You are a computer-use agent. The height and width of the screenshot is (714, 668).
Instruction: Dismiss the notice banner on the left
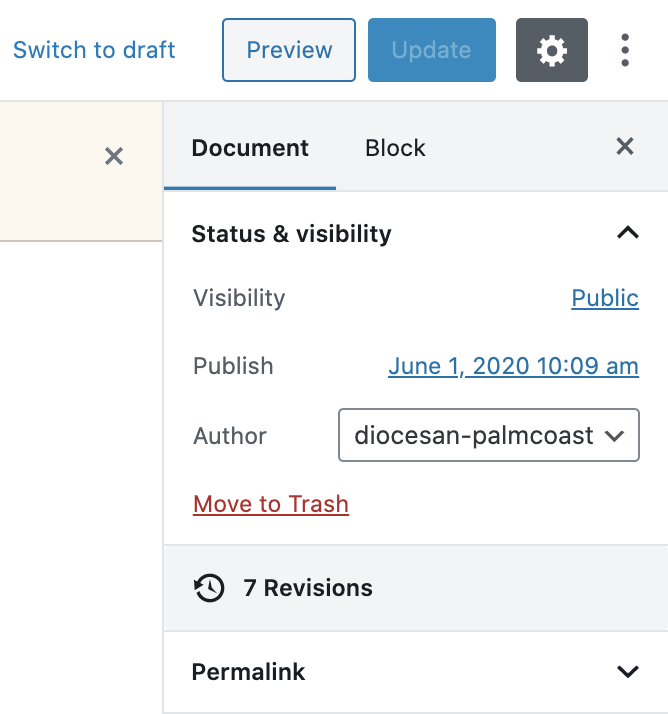[x=114, y=156]
